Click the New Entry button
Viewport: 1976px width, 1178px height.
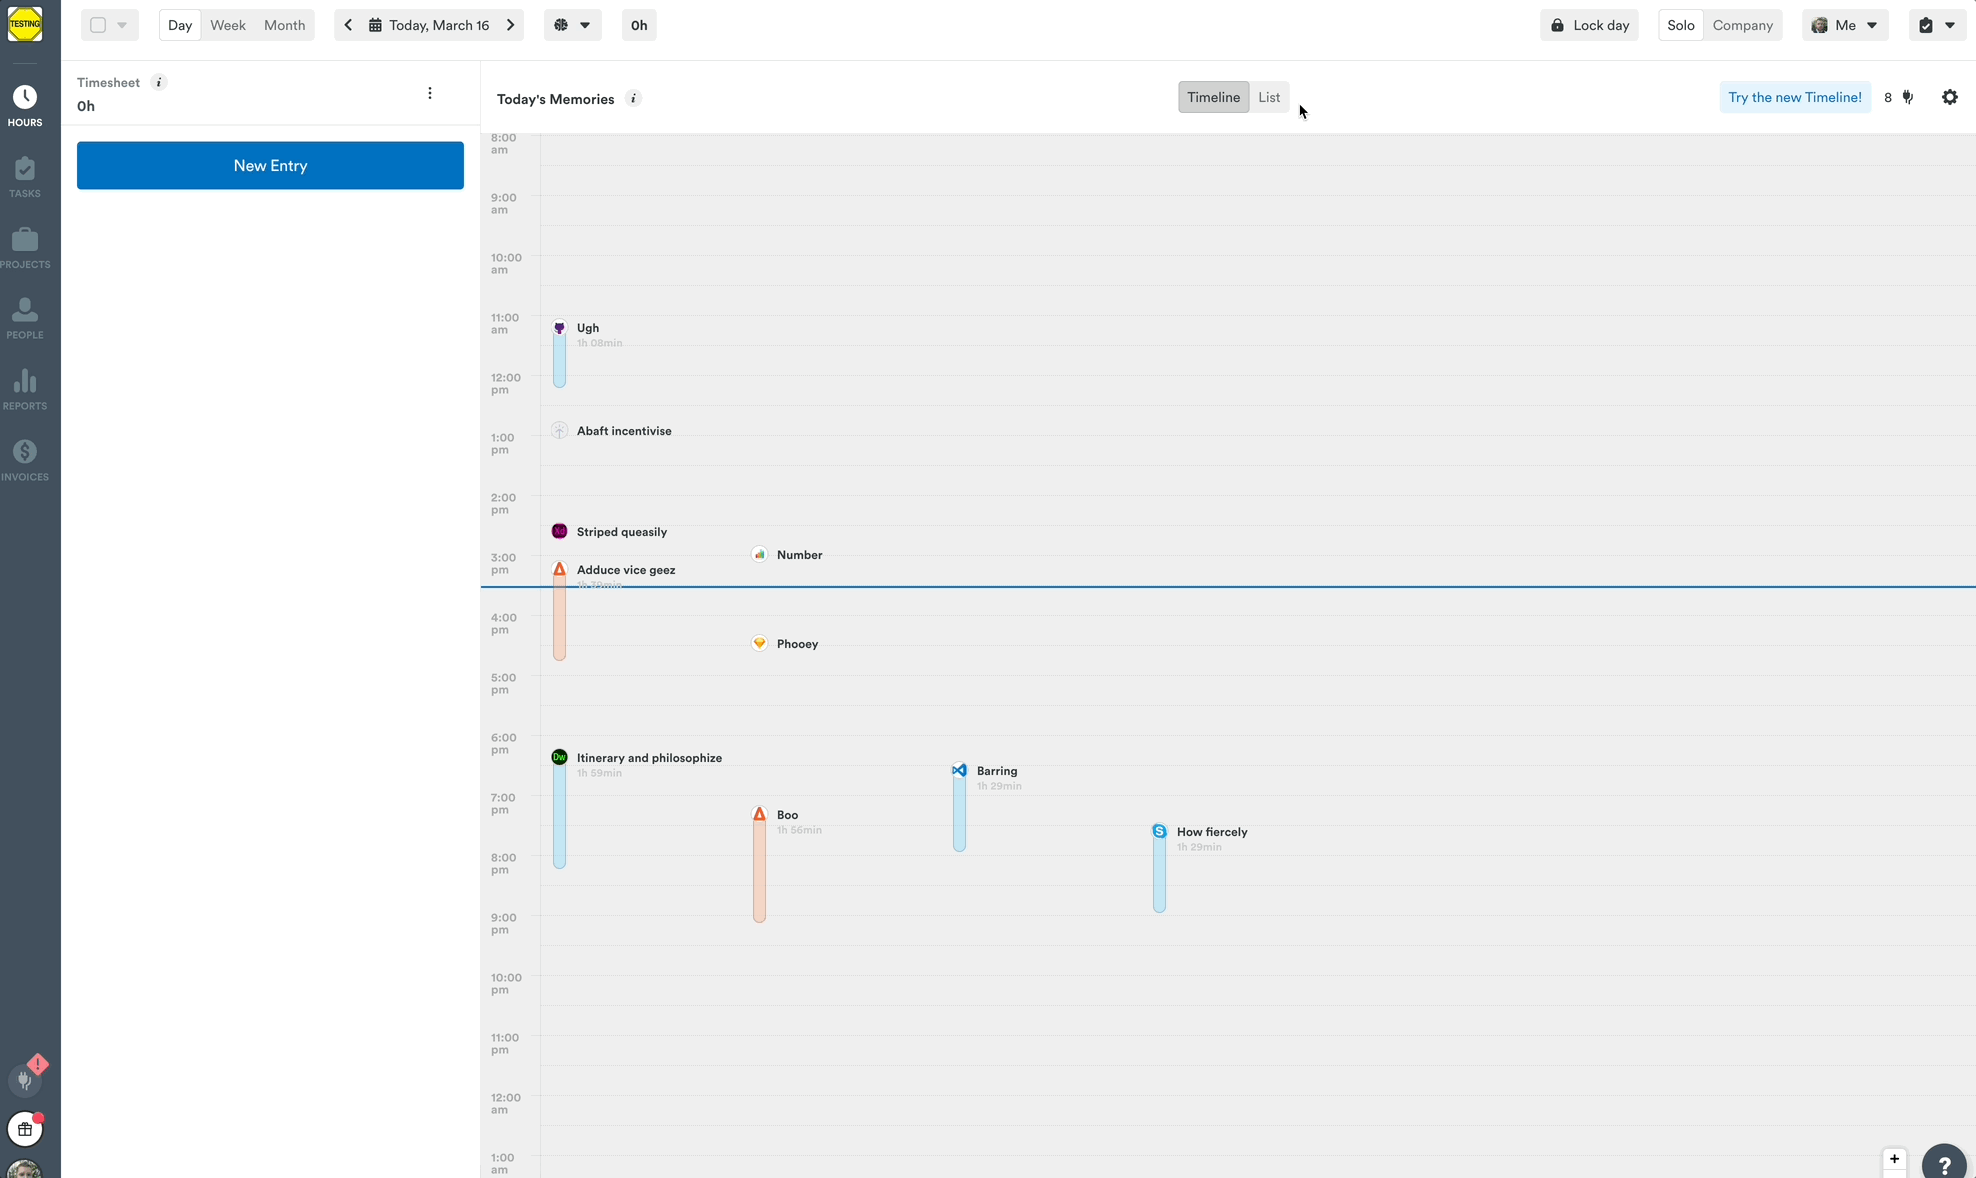(x=269, y=165)
